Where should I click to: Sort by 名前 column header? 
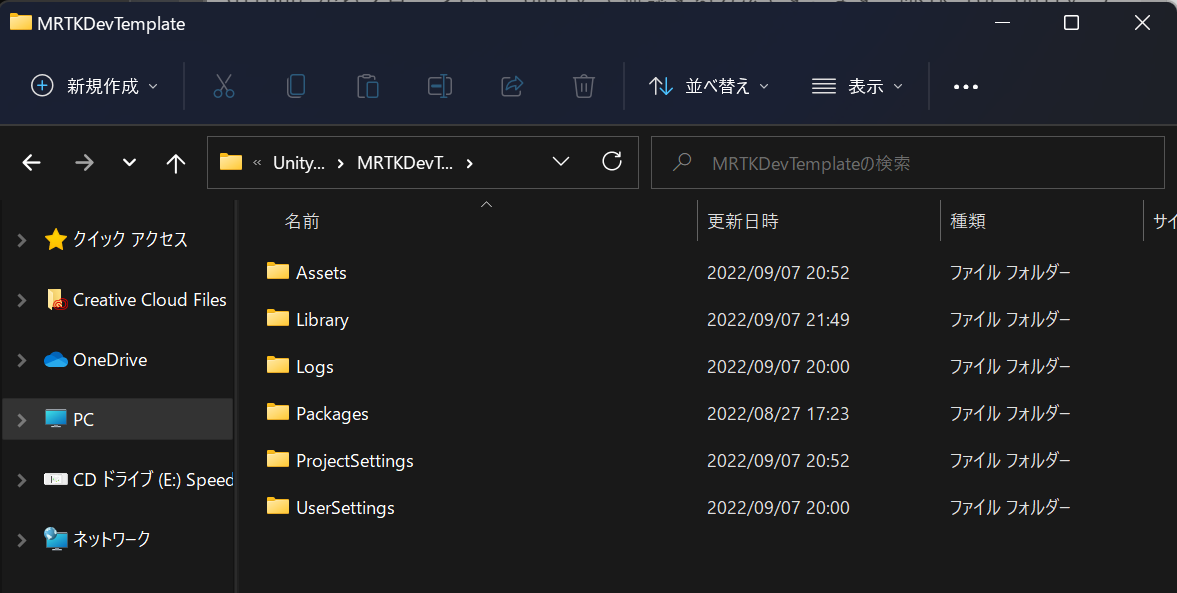point(302,221)
